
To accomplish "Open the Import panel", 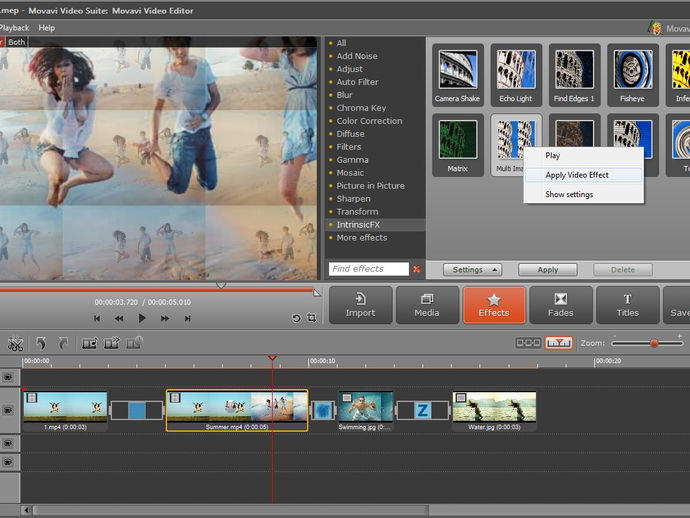I will [x=360, y=305].
